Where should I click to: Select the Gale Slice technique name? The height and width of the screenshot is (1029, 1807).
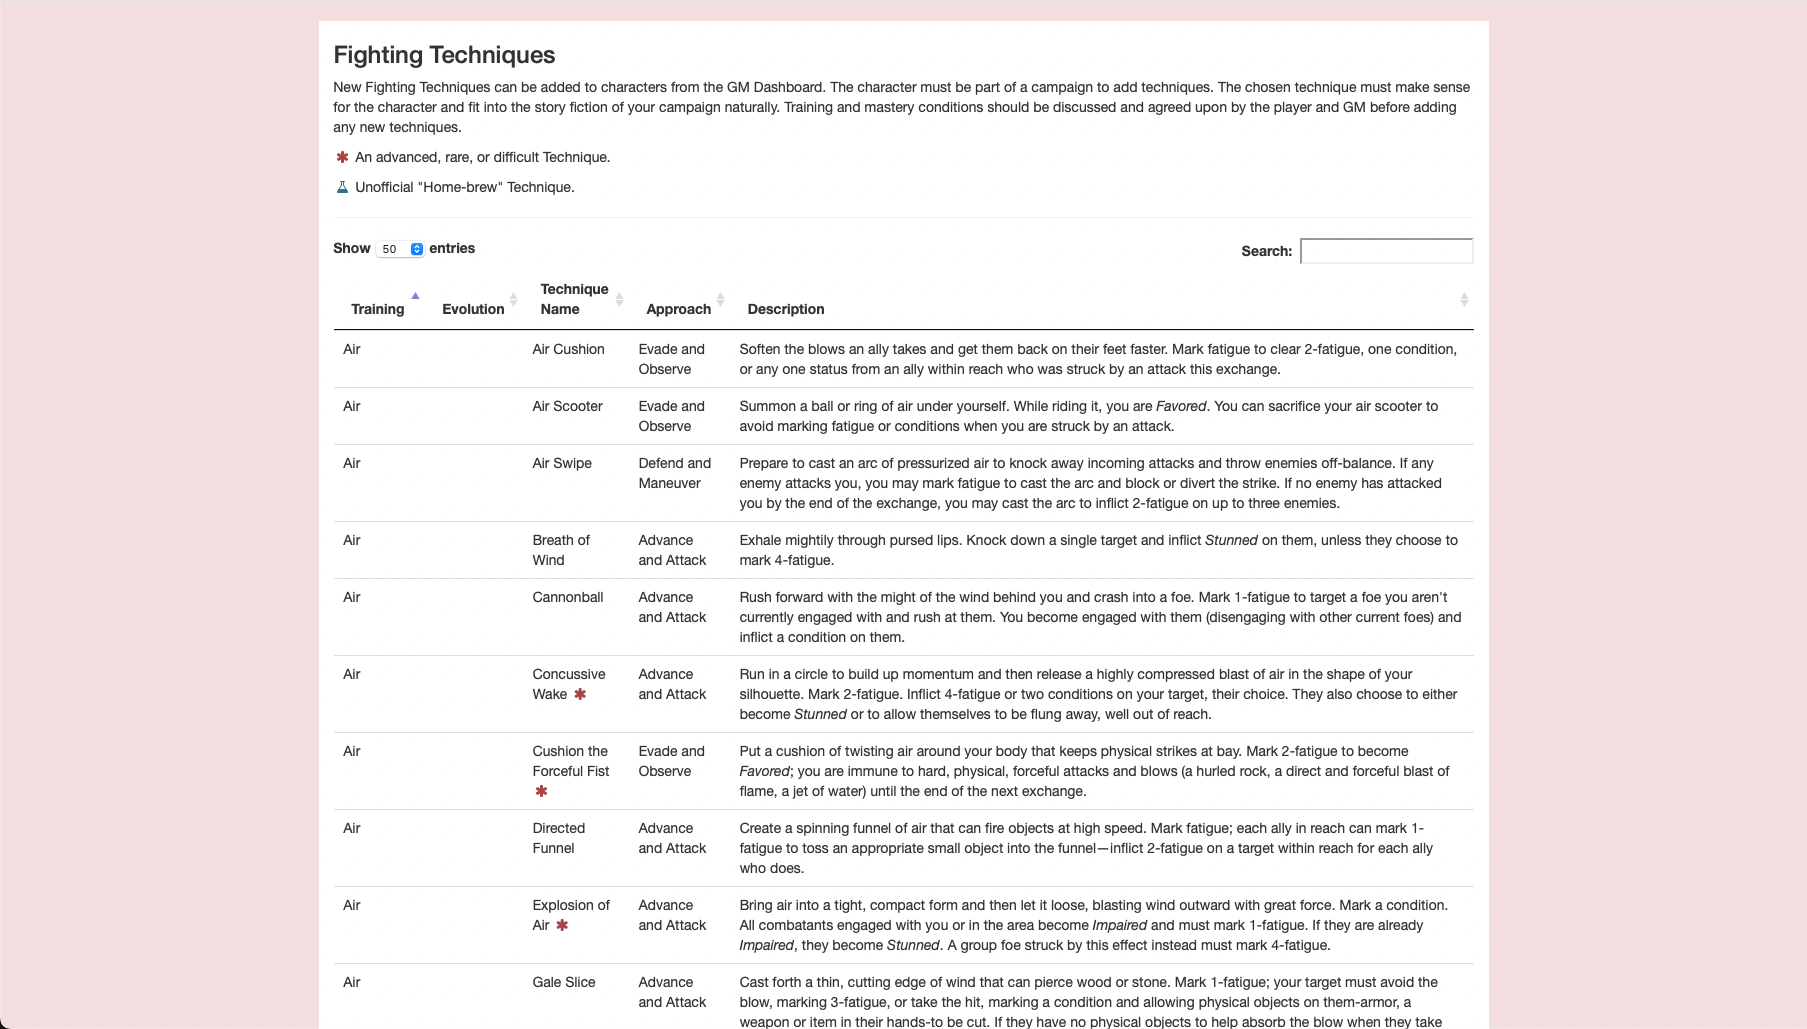(563, 982)
